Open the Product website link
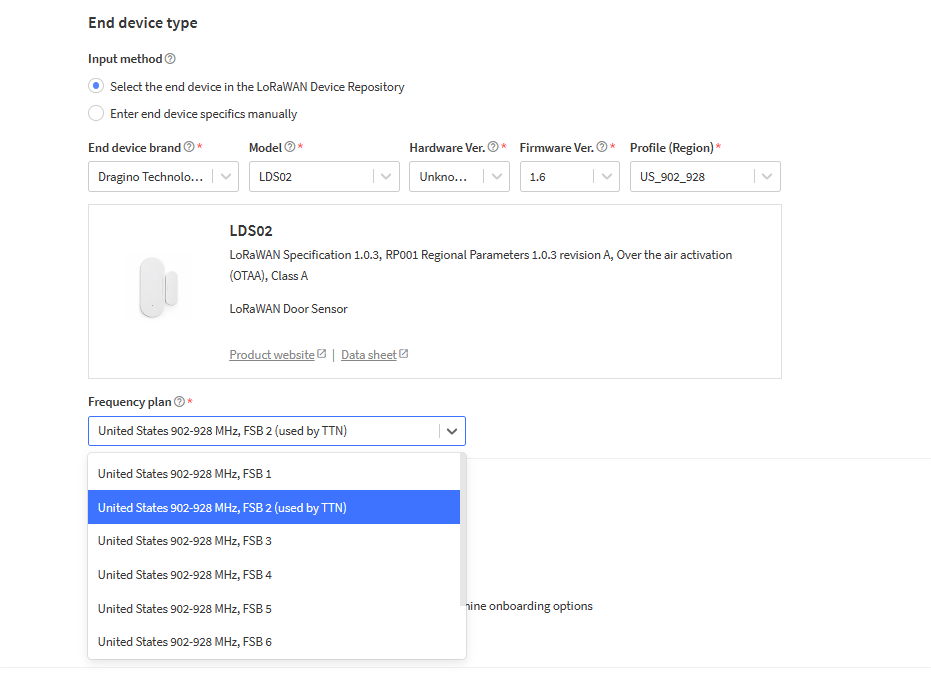Image resolution: width=931 pixels, height=674 pixels. coord(272,355)
